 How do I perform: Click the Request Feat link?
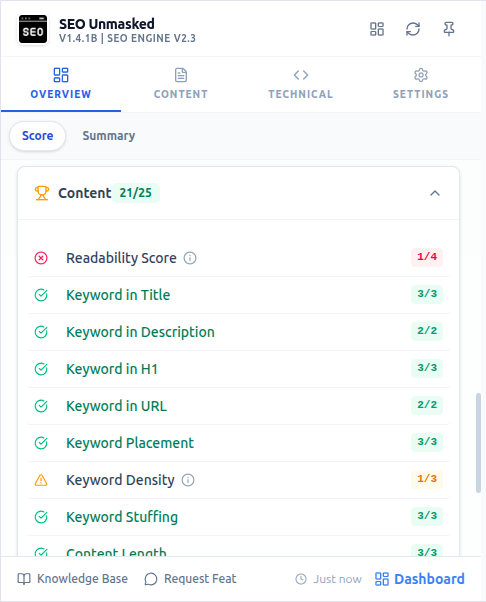click(x=190, y=579)
